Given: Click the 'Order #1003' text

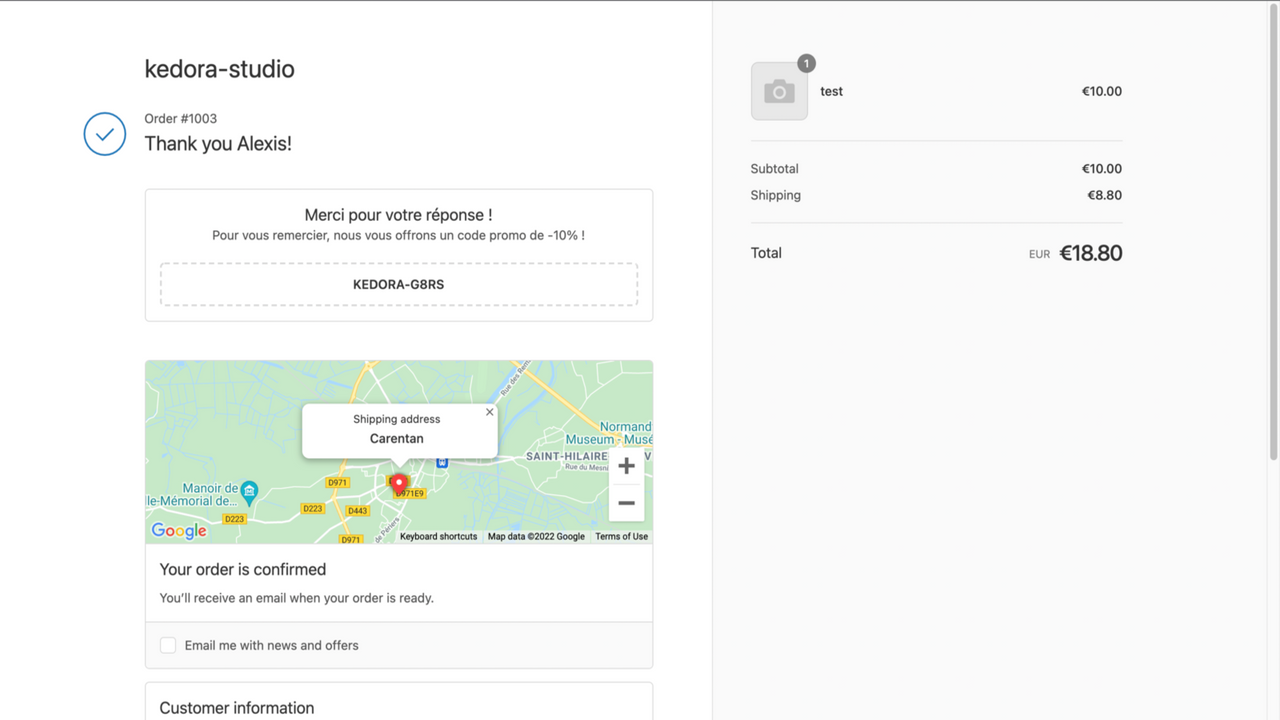Looking at the screenshot, I should (x=181, y=118).
